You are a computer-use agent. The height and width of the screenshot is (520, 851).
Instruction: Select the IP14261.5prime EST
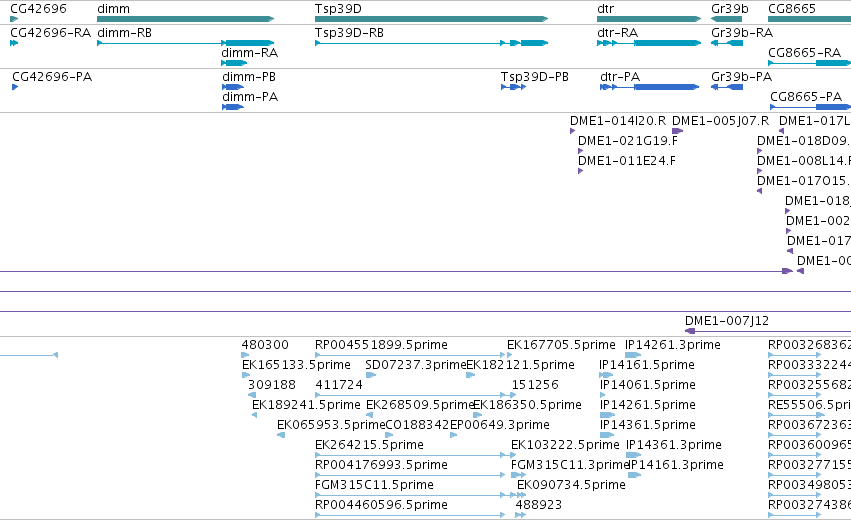(x=607, y=415)
